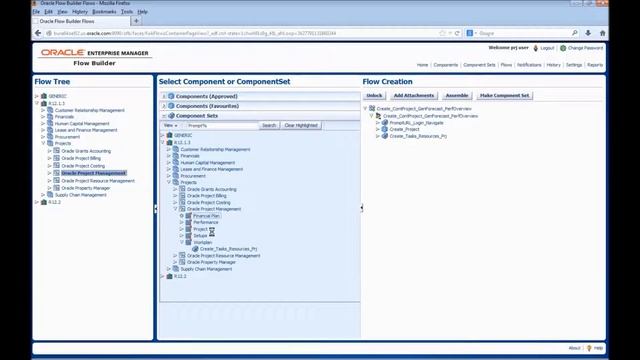Screen dimensions: 640x360
Task: Click the Change Password icon
Action: pyautogui.click(x=563, y=48)
